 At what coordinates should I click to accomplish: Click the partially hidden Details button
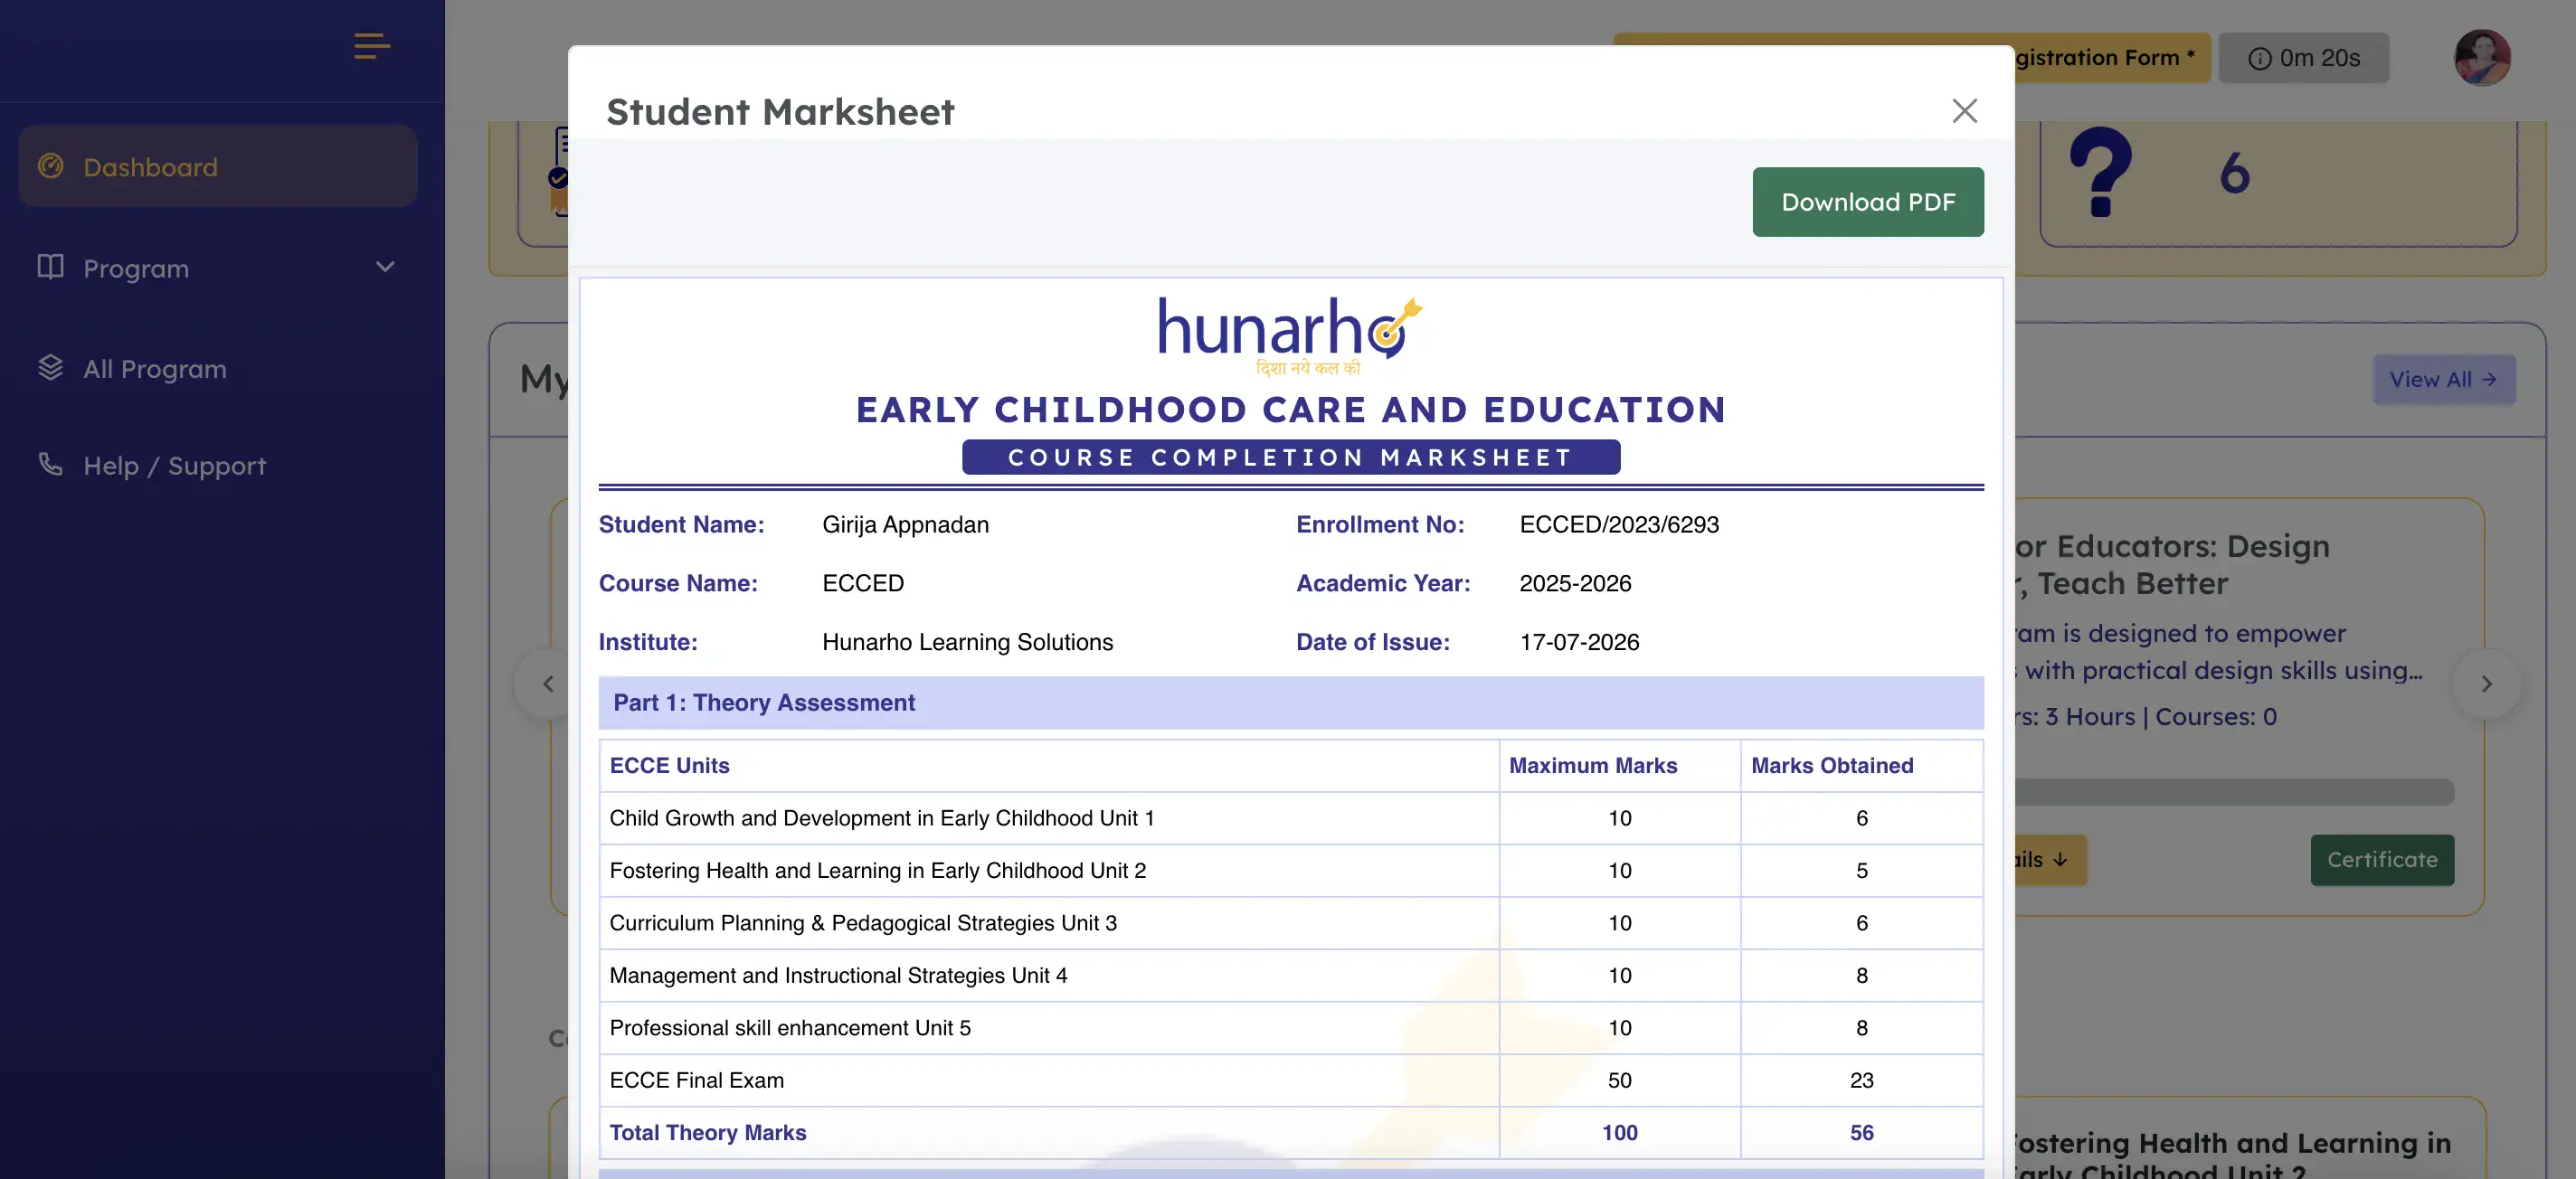click(2050, 860)
